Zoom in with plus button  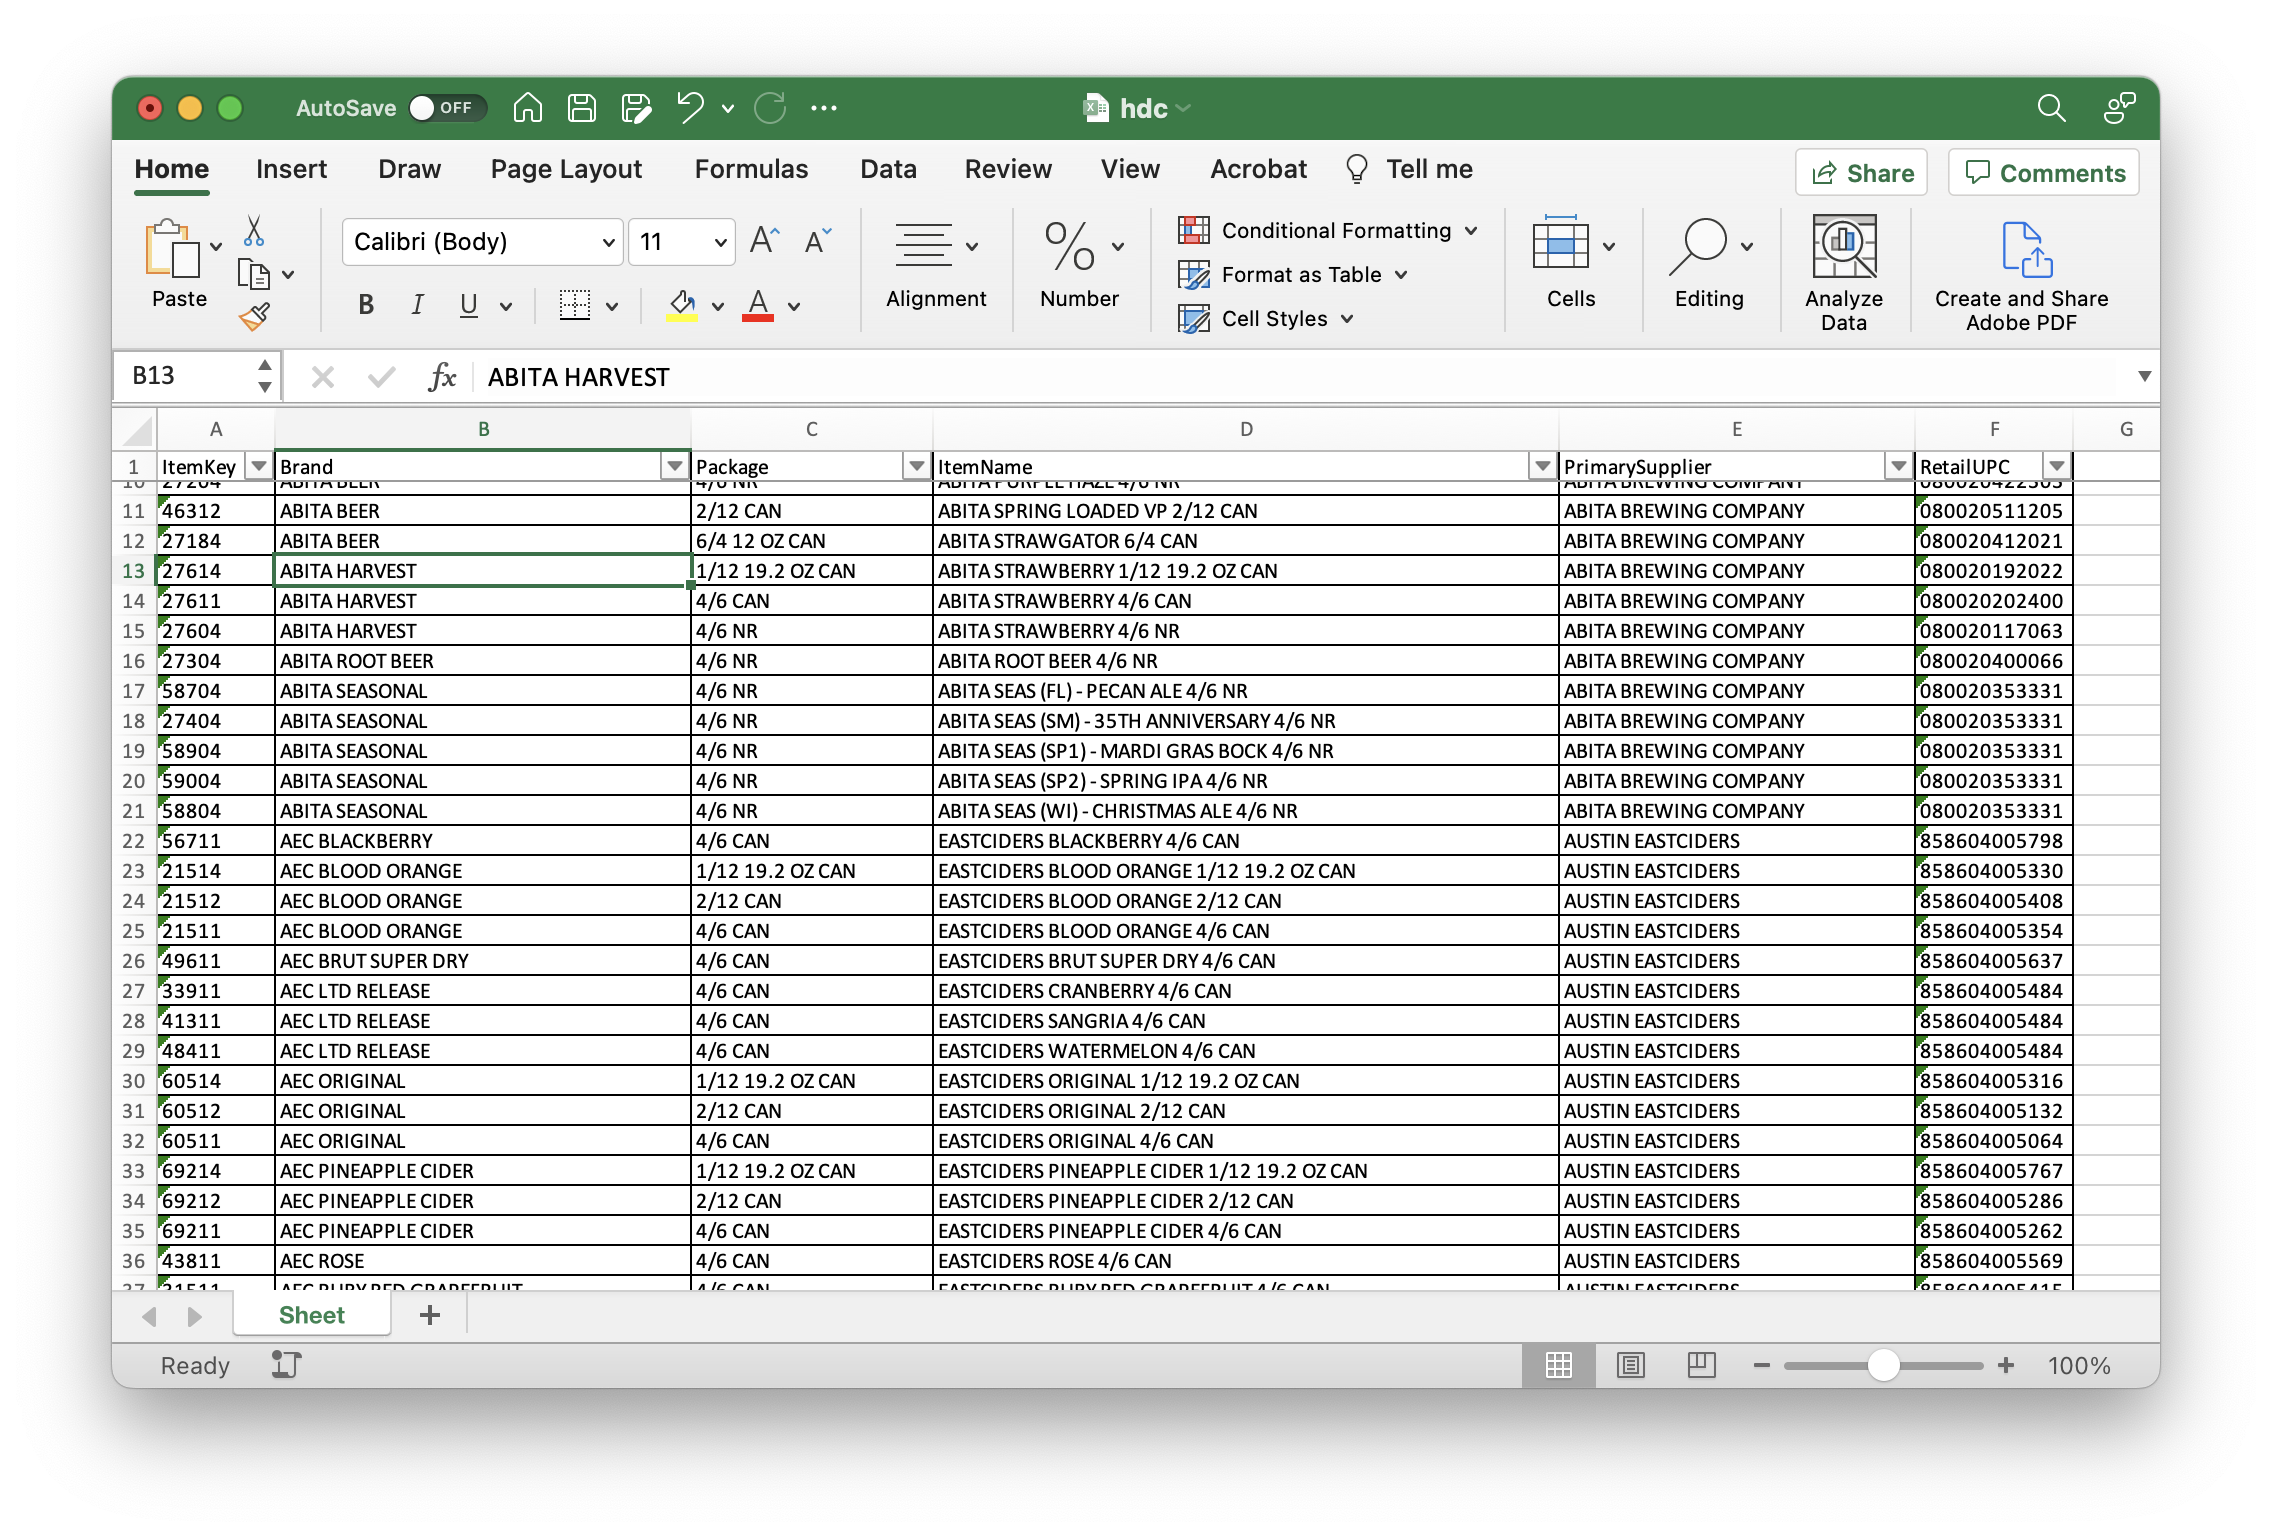point(2006,1365)
